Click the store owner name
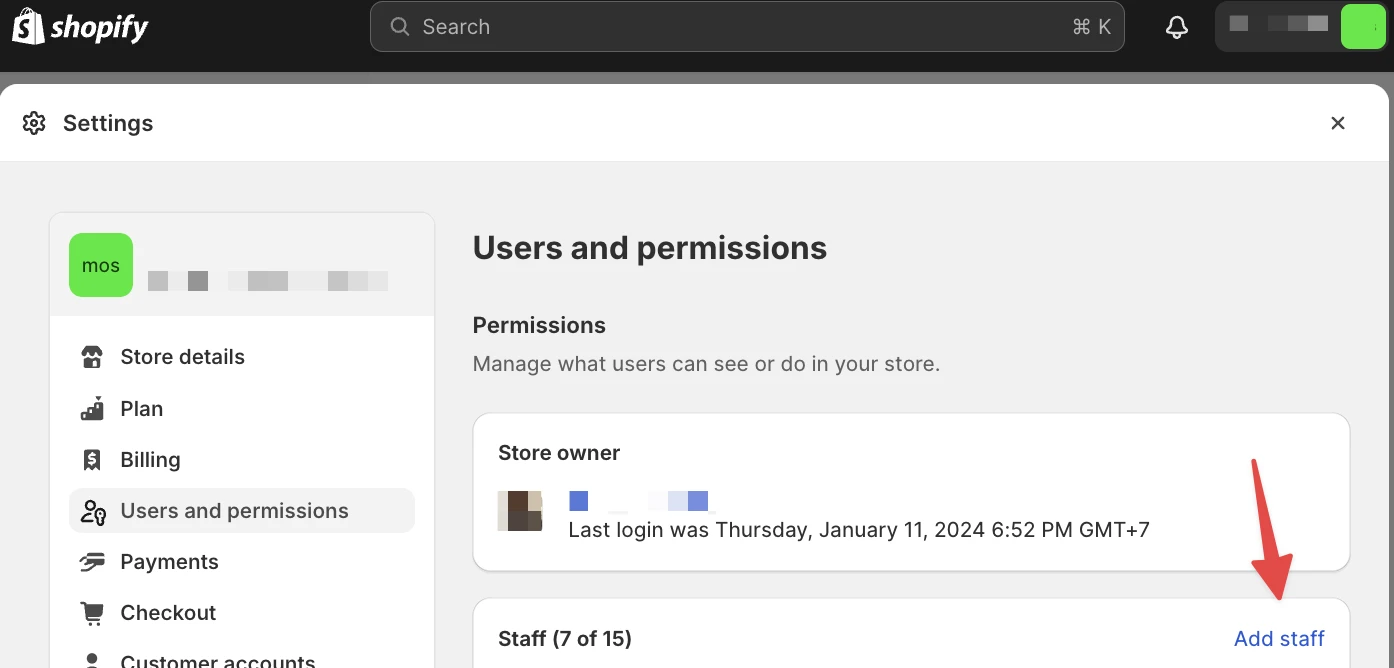Viewport: 1394px width, 668px height. point(639,501)
